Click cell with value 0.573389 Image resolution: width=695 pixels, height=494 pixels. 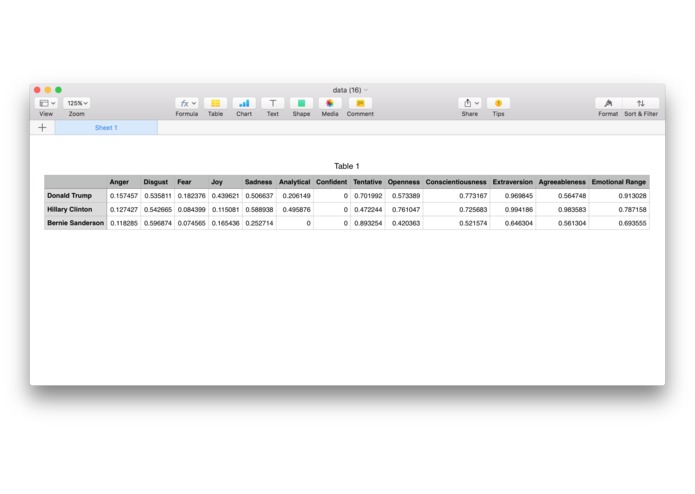[x=404, y=196]
